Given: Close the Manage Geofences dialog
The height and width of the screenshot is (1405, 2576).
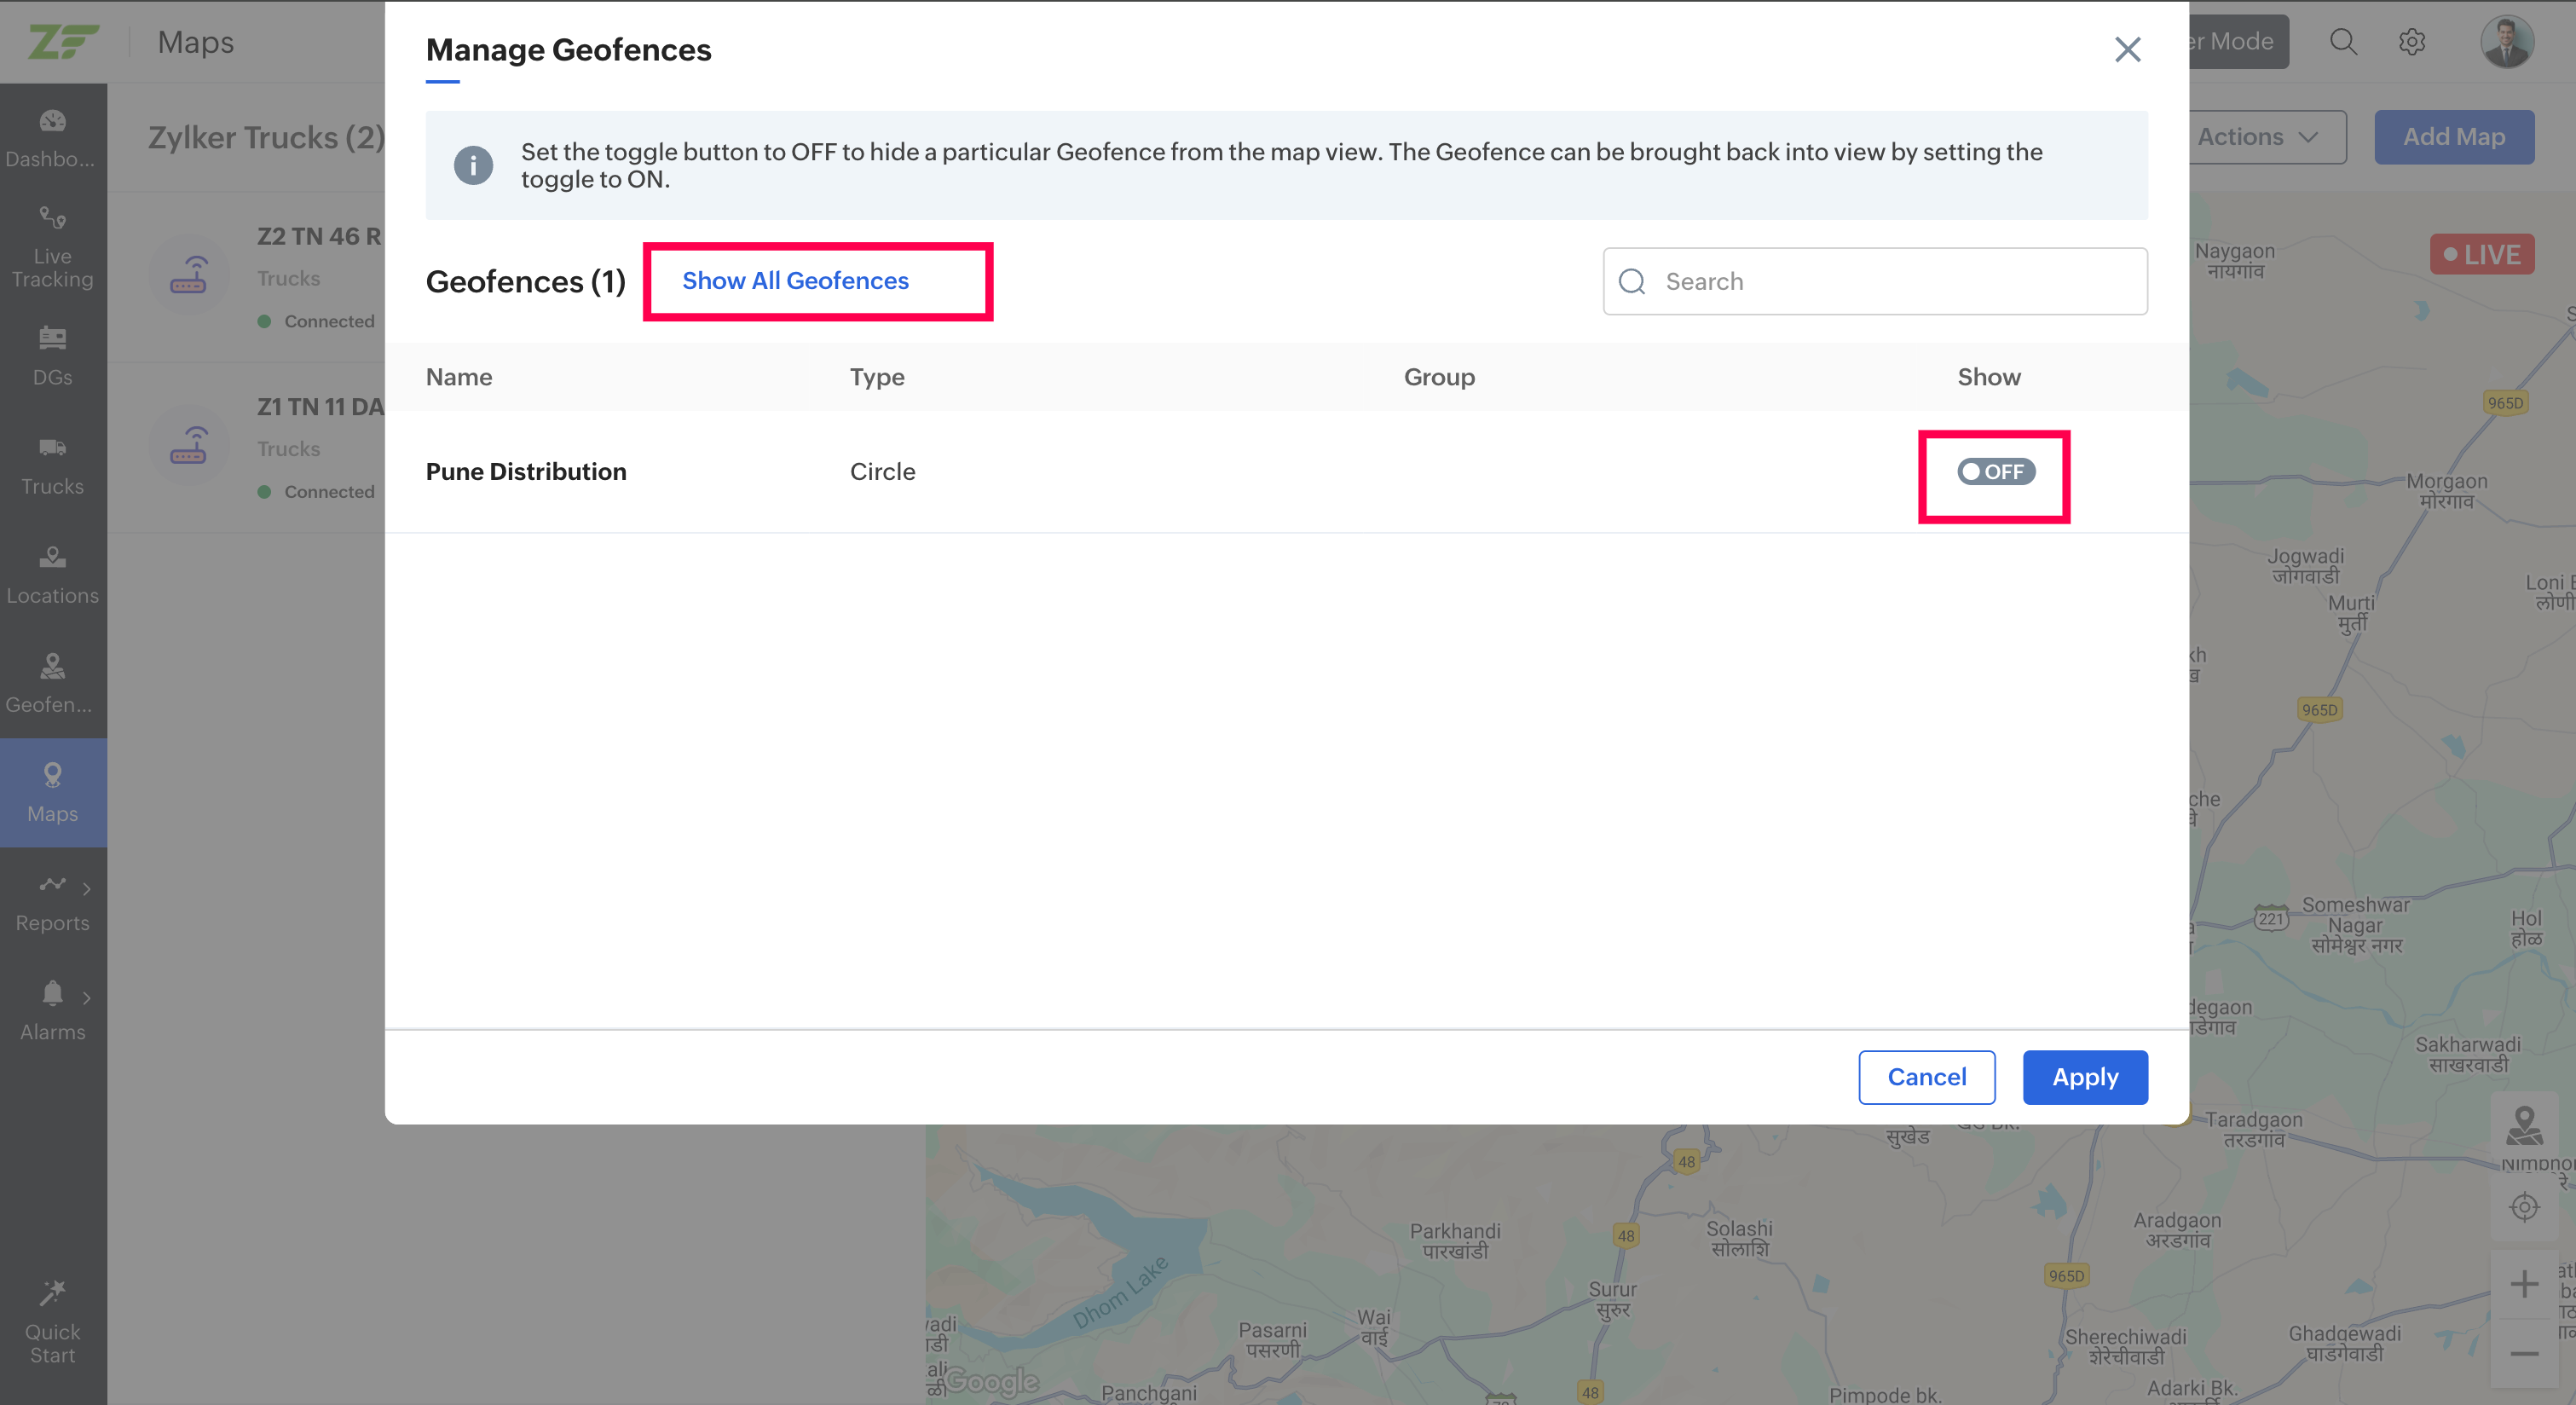Looking at the screenshot, I should pos(2127,49).
